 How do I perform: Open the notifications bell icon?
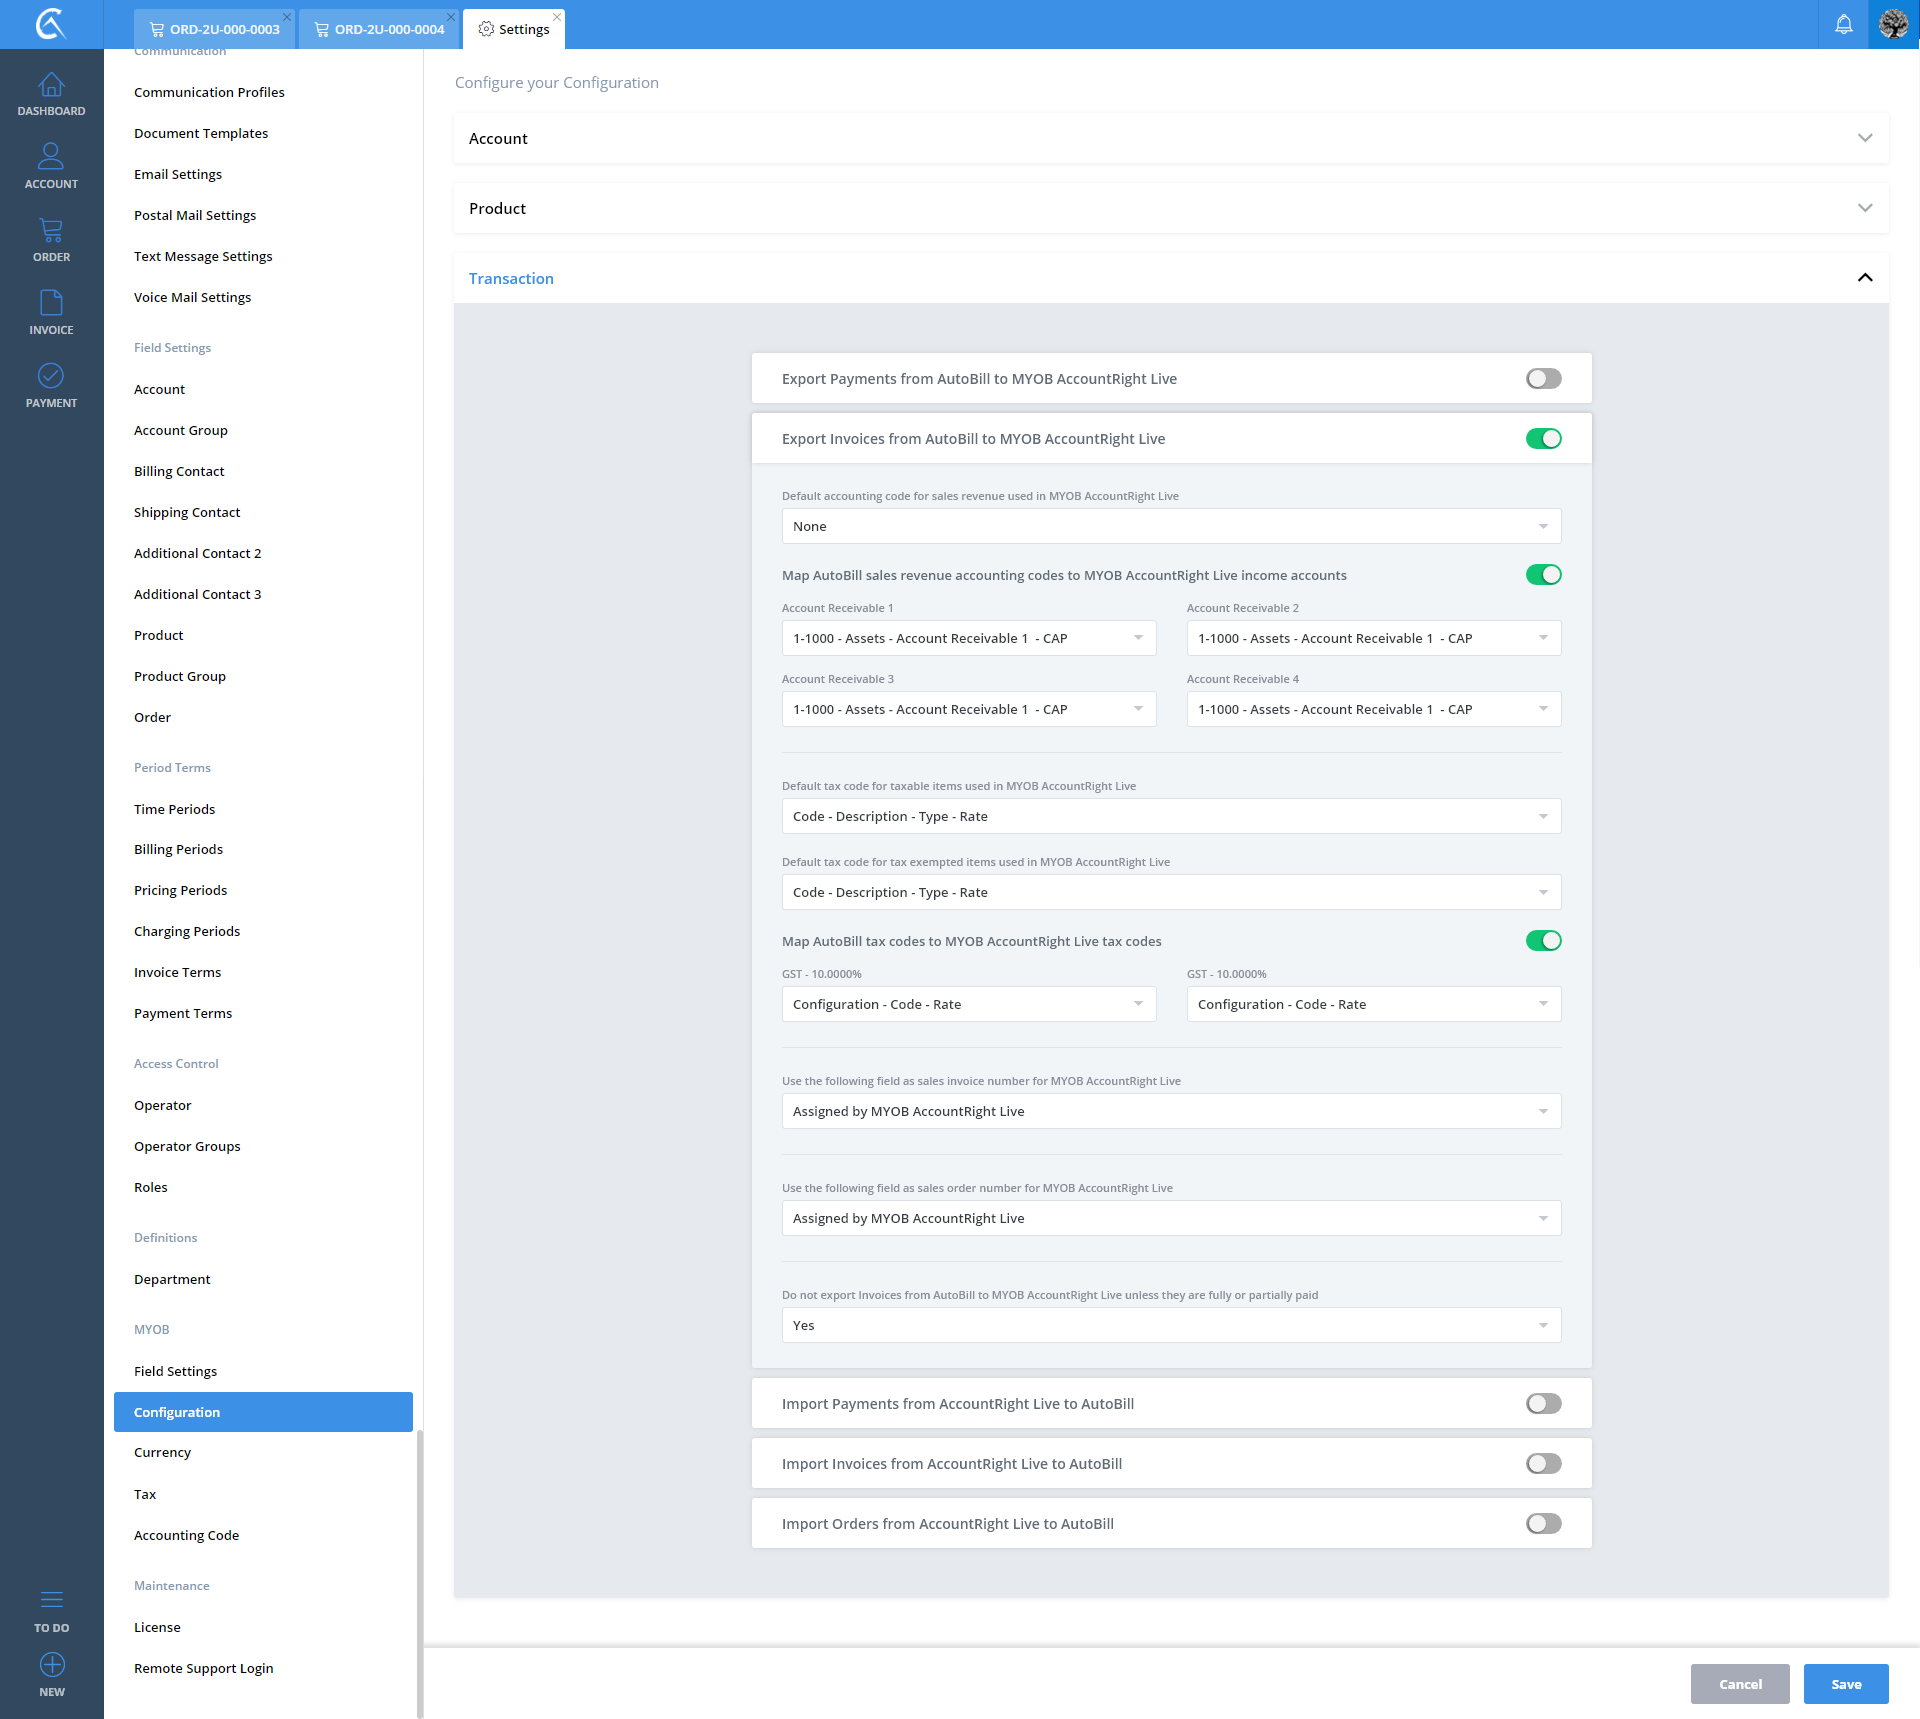(1843, 24)
